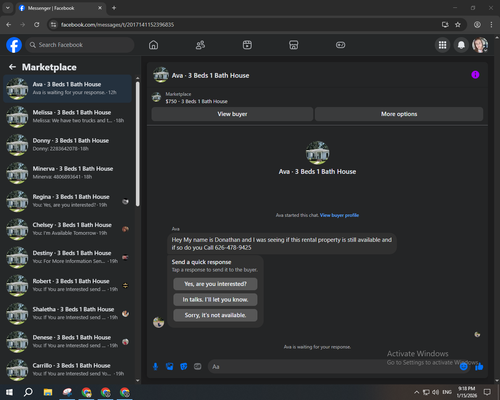Open the tab search dropdown arrow

tap(8, 8)
